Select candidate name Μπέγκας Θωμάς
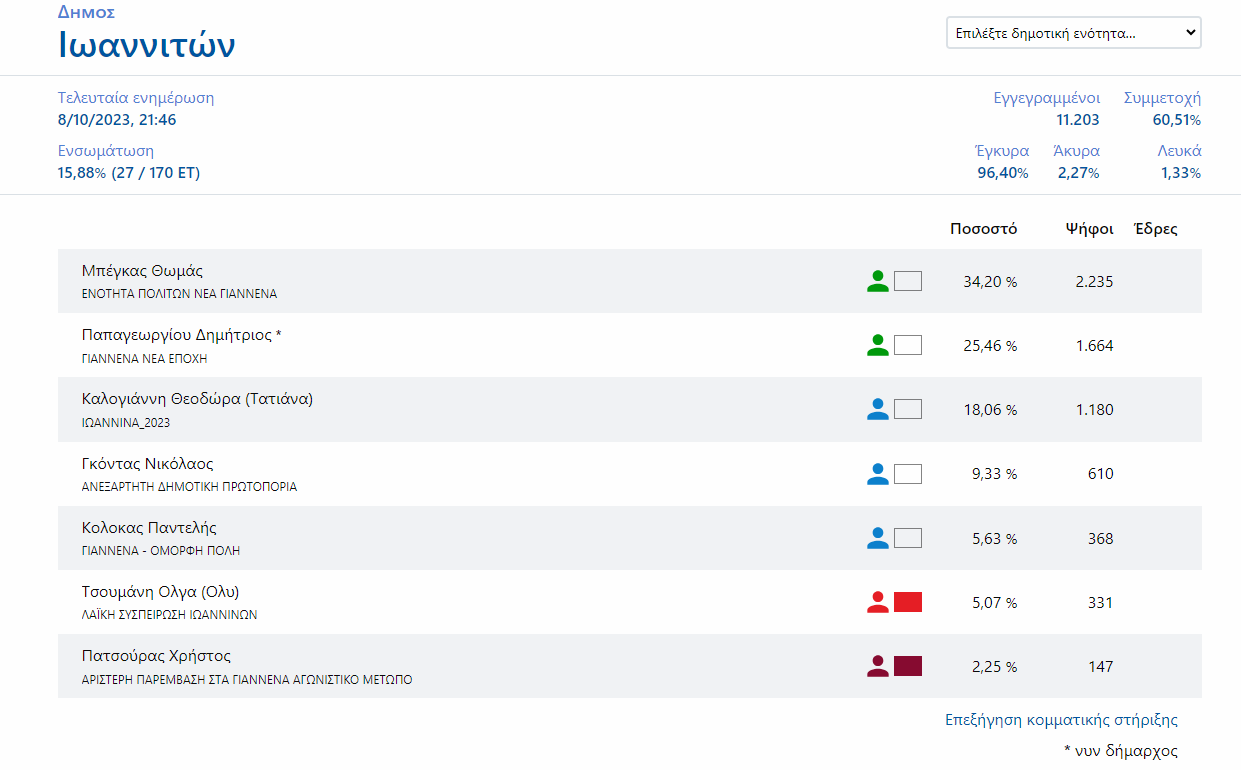The height and width of the screenshot is (770, 1241). [142, 271]
